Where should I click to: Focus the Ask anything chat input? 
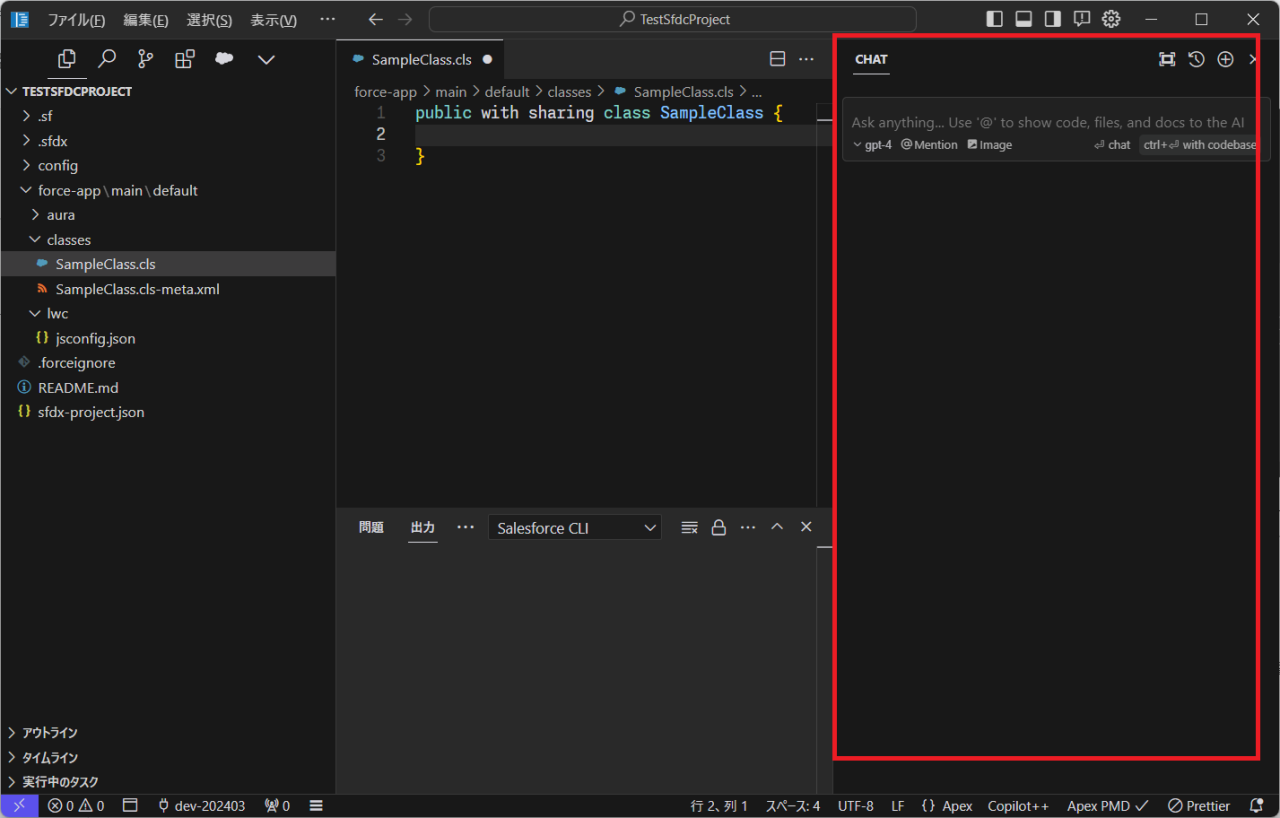(1048, 122)
